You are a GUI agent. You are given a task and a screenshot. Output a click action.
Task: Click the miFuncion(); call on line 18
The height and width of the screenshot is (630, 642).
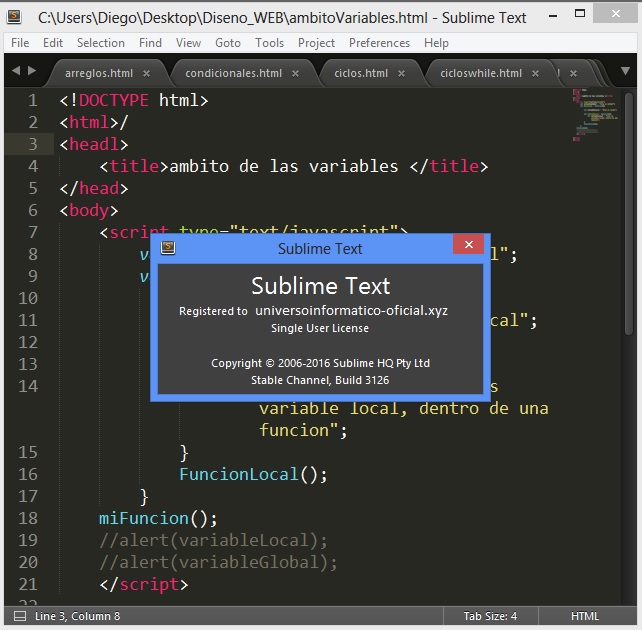[x=158, y=518]
